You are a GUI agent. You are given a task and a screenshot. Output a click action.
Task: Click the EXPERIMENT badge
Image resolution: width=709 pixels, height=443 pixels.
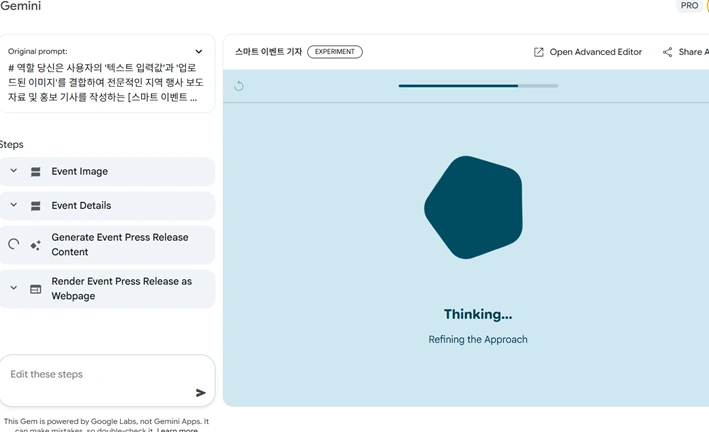pyautogui.click(x=335, y=52)
